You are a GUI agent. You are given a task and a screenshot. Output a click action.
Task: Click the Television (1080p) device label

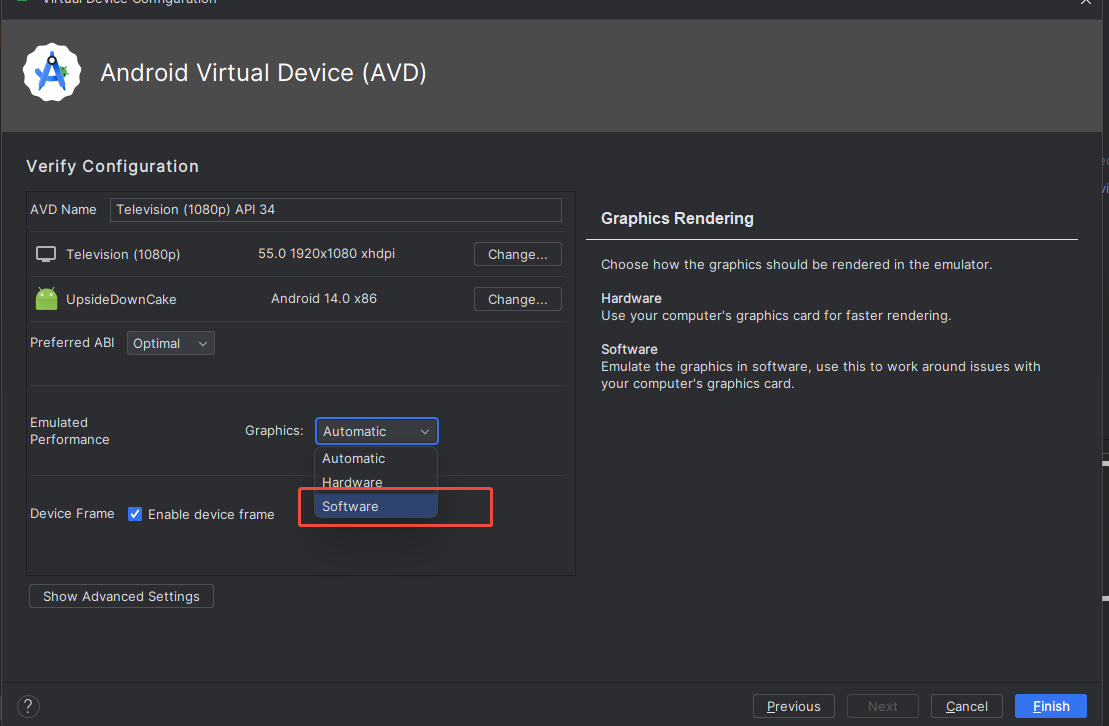(x=123, y=254)
